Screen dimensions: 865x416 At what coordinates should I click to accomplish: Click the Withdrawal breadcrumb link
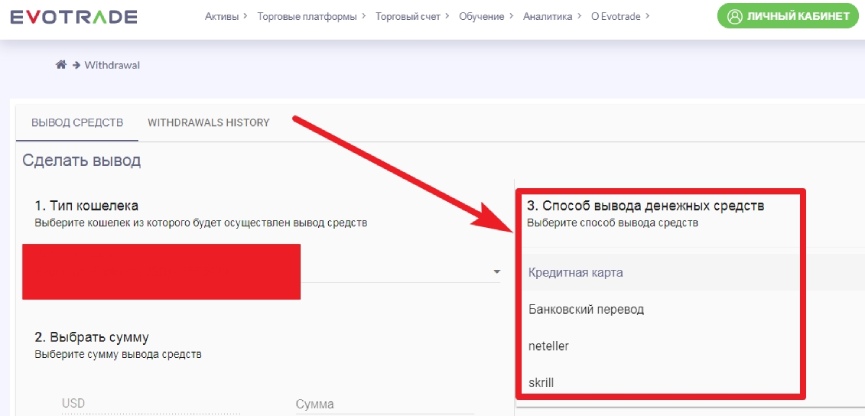112,65
